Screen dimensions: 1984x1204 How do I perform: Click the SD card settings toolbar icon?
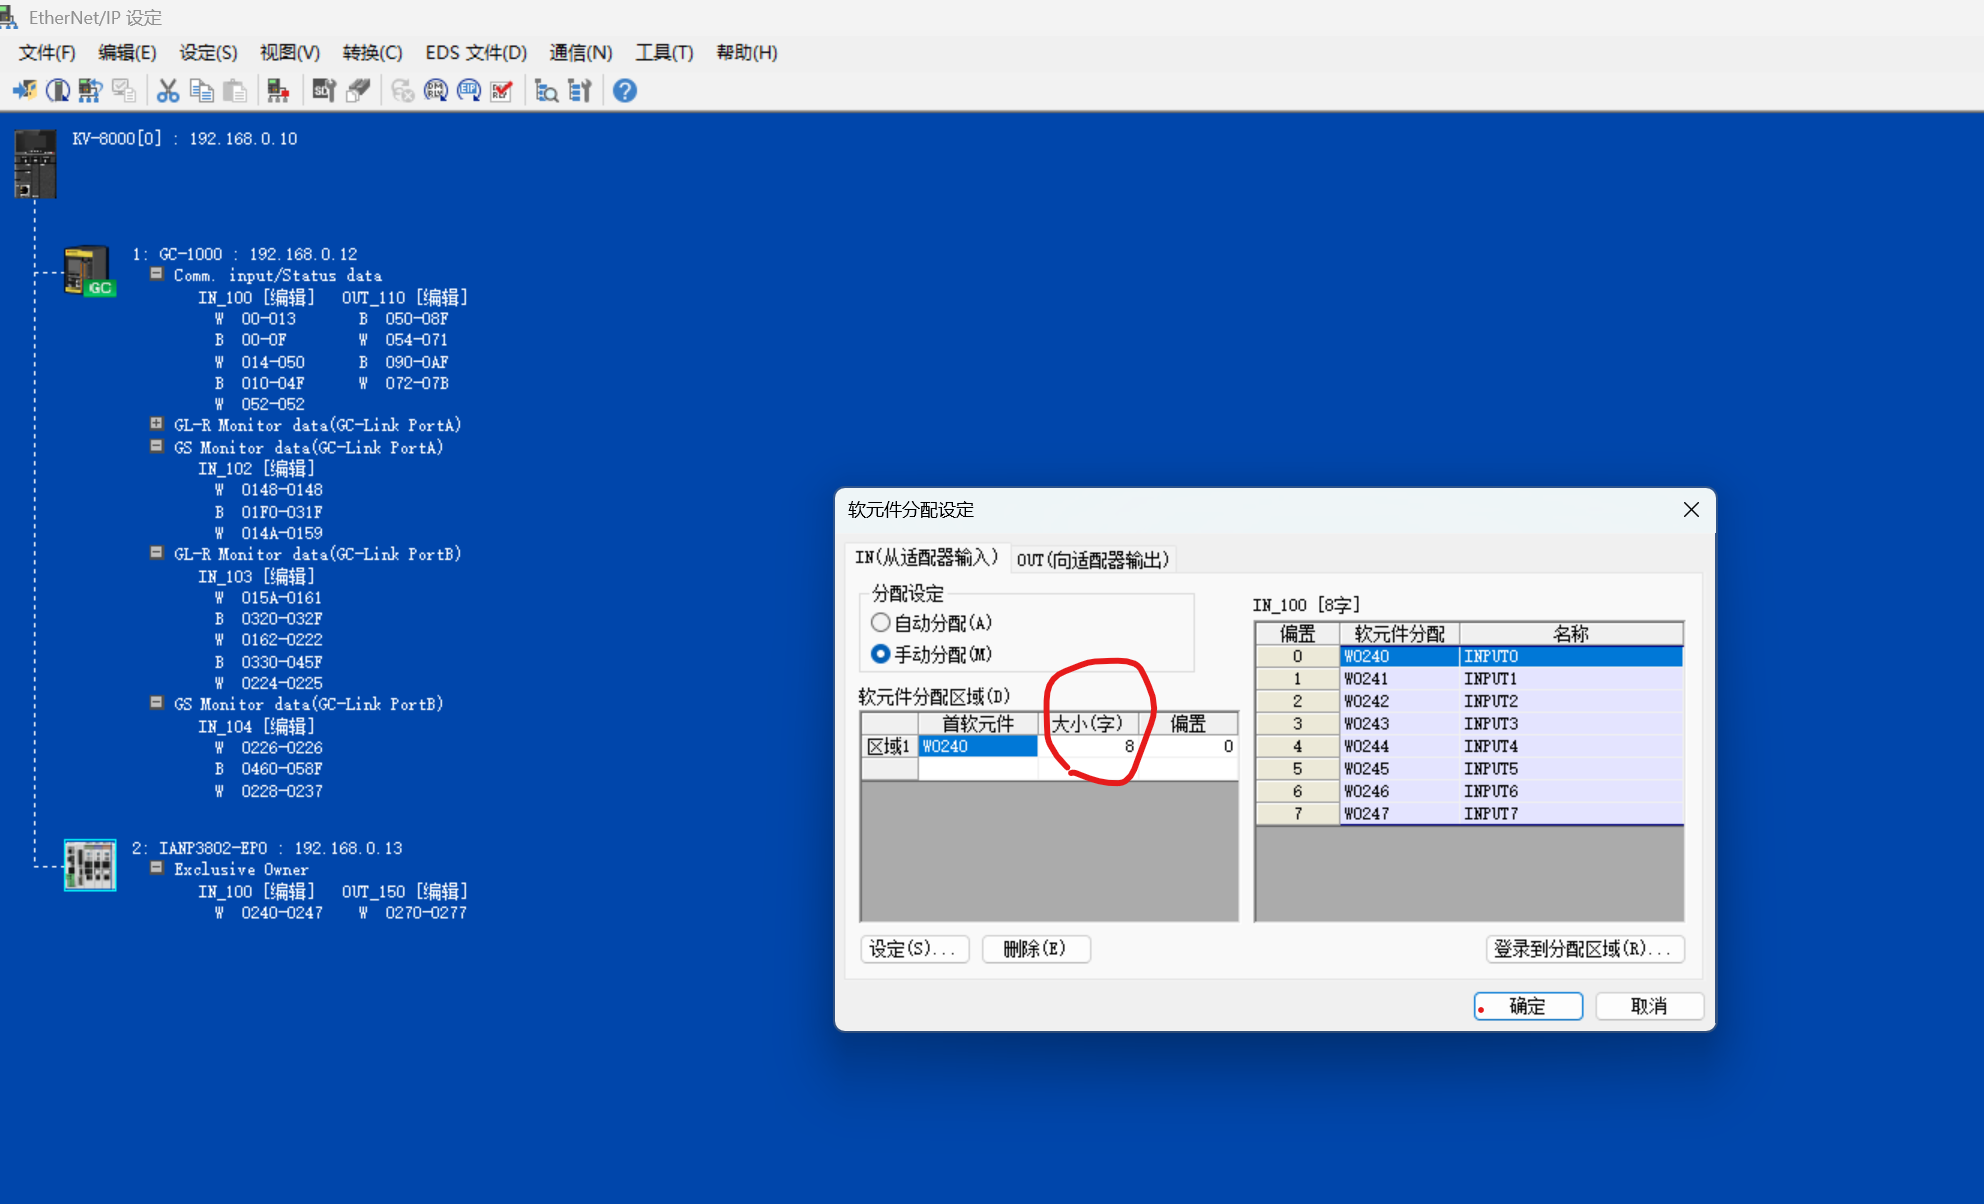[x=323, y=91]
